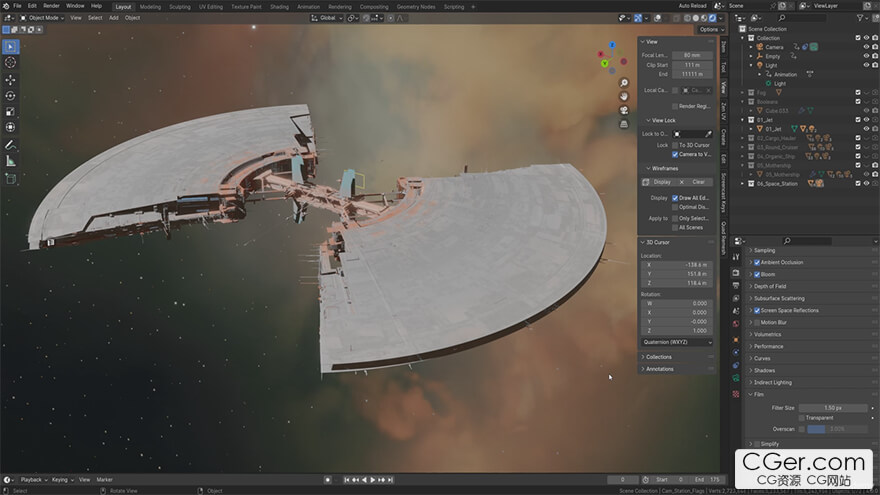The height and width of the screenshot is (495, 880).
Task: Open the Texture properties tab icon
Action: pos(736,395)
